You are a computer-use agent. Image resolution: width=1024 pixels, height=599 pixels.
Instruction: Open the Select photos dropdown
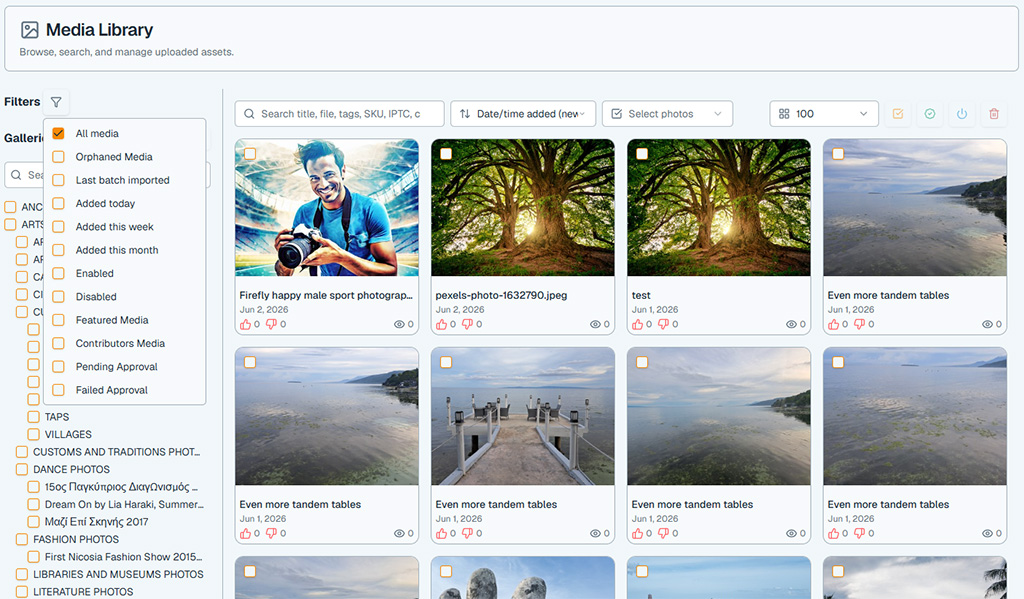tap(667, 114)
